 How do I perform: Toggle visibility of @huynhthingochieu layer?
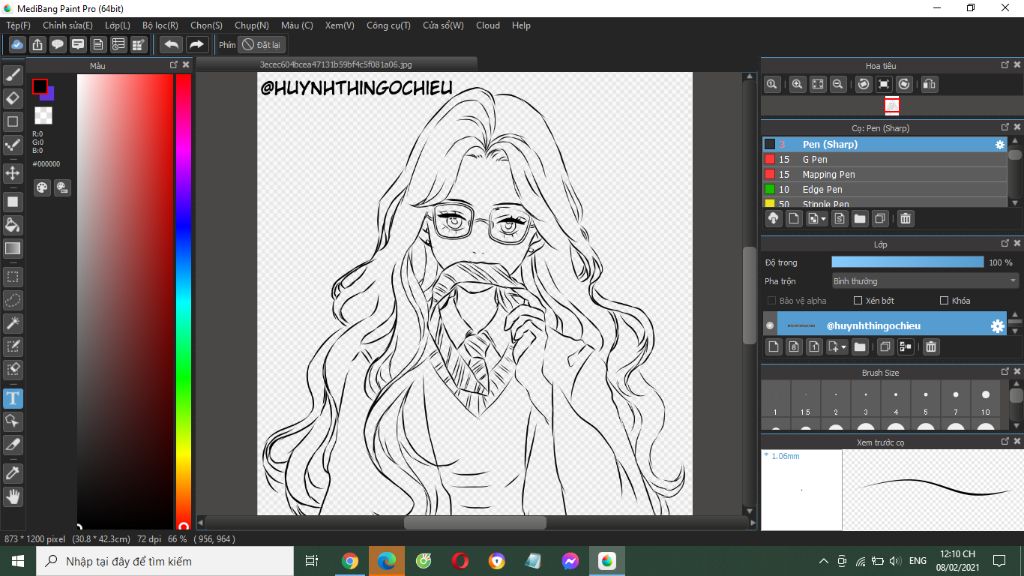[770, 325]
